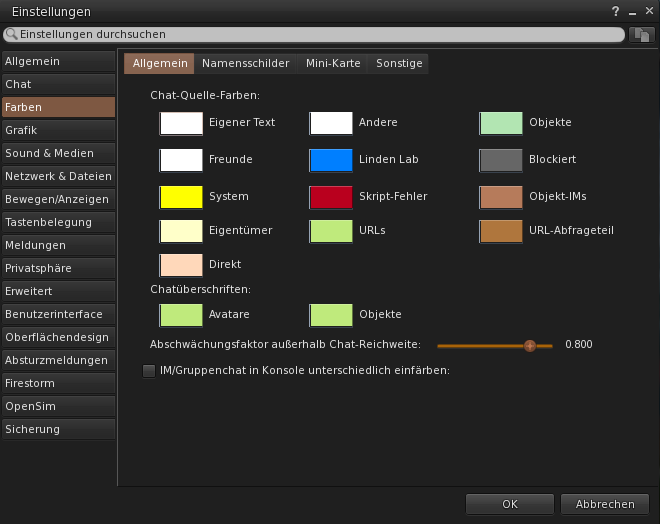Open the Grafik settings category

point(58,130)
